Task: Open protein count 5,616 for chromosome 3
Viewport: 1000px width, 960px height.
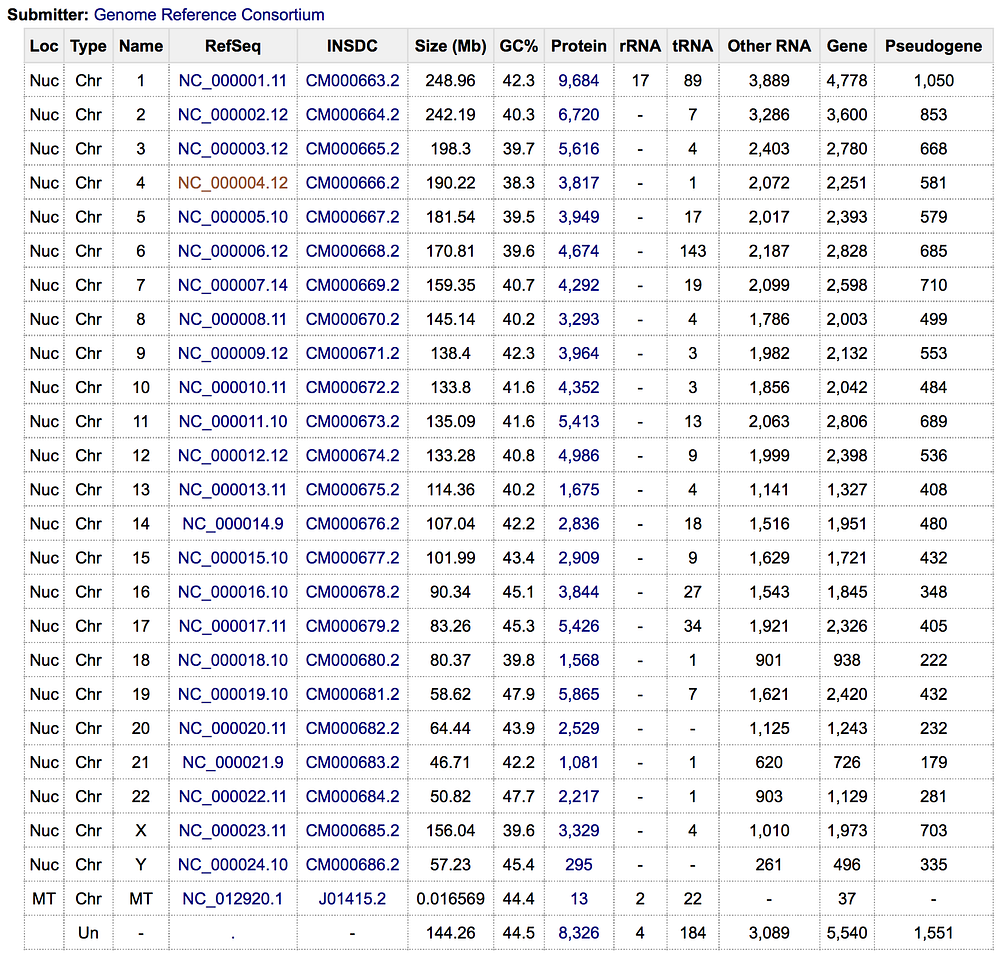Action: coord(579,149)
